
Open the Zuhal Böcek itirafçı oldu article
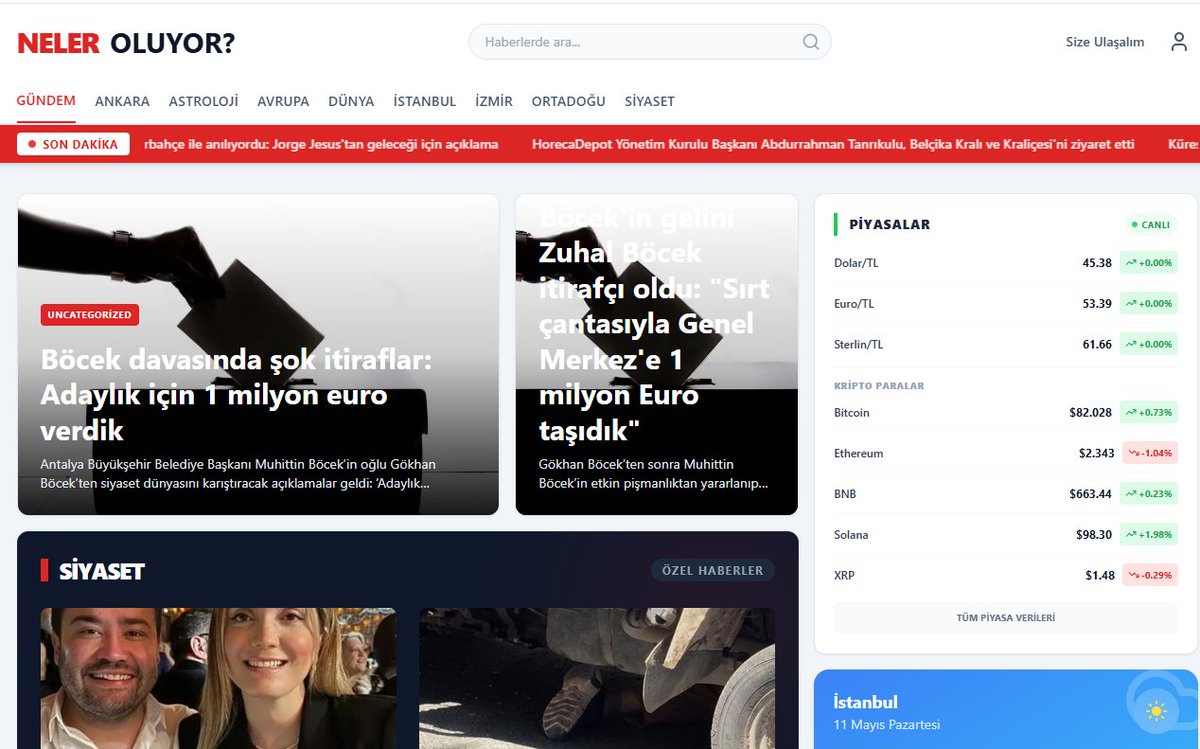654,324
